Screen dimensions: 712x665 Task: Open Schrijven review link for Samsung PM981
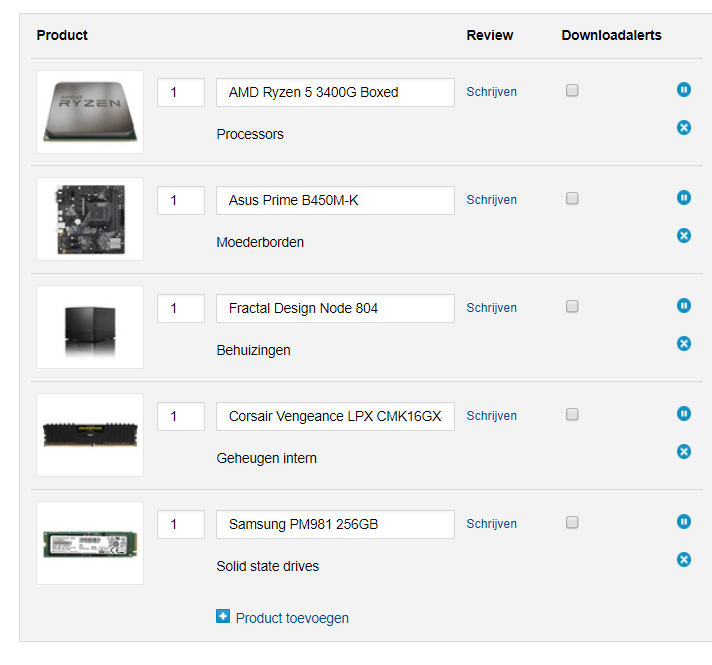[x=491, y=524]
